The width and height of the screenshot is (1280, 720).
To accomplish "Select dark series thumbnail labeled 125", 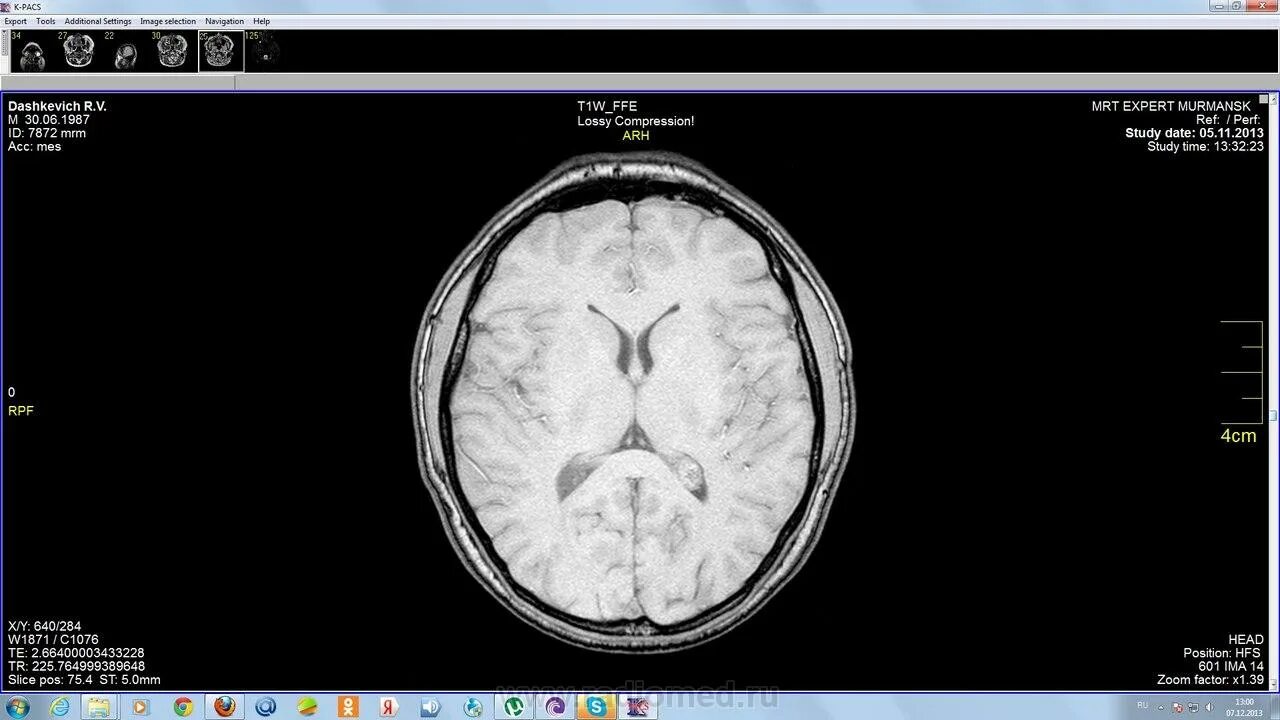I will pyautogui.click(x=264, y=51).
